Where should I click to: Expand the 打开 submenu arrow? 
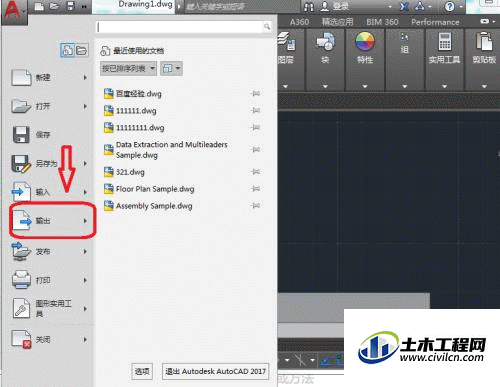pyautogui.click(x=85, y=106)
